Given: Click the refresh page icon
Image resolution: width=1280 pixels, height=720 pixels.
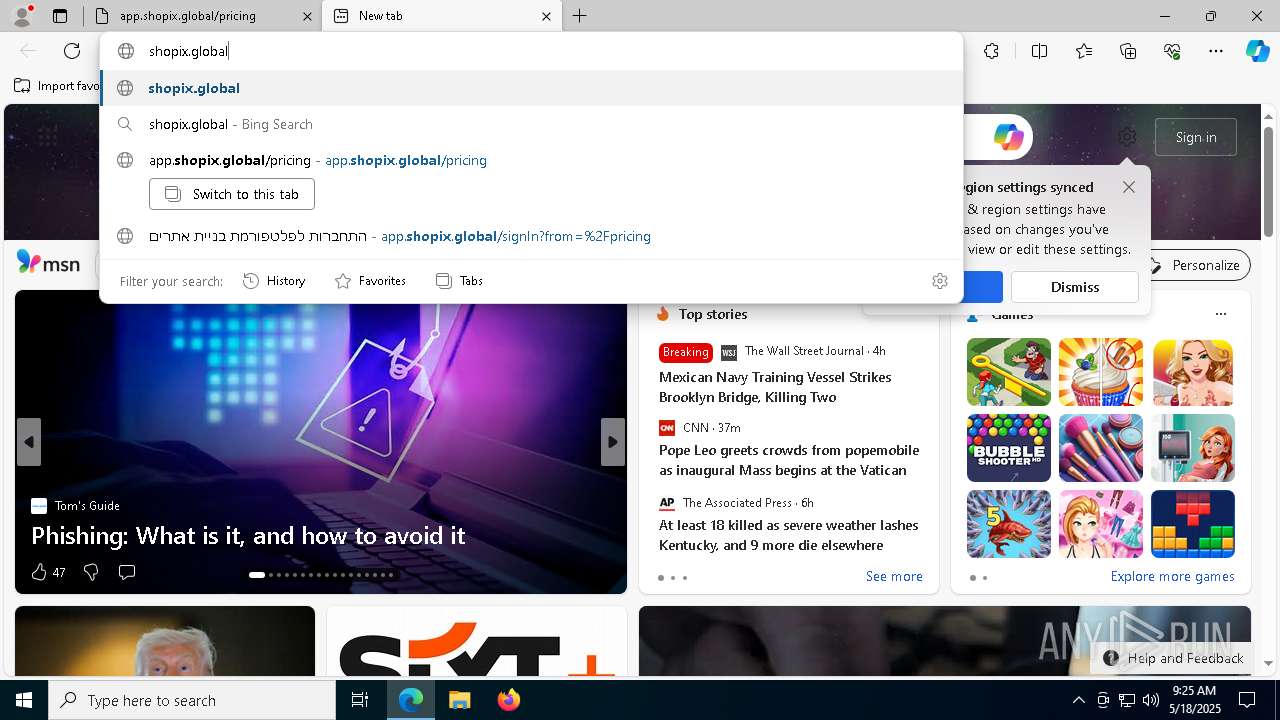Looking at the screenshot, I should (72, 51).
